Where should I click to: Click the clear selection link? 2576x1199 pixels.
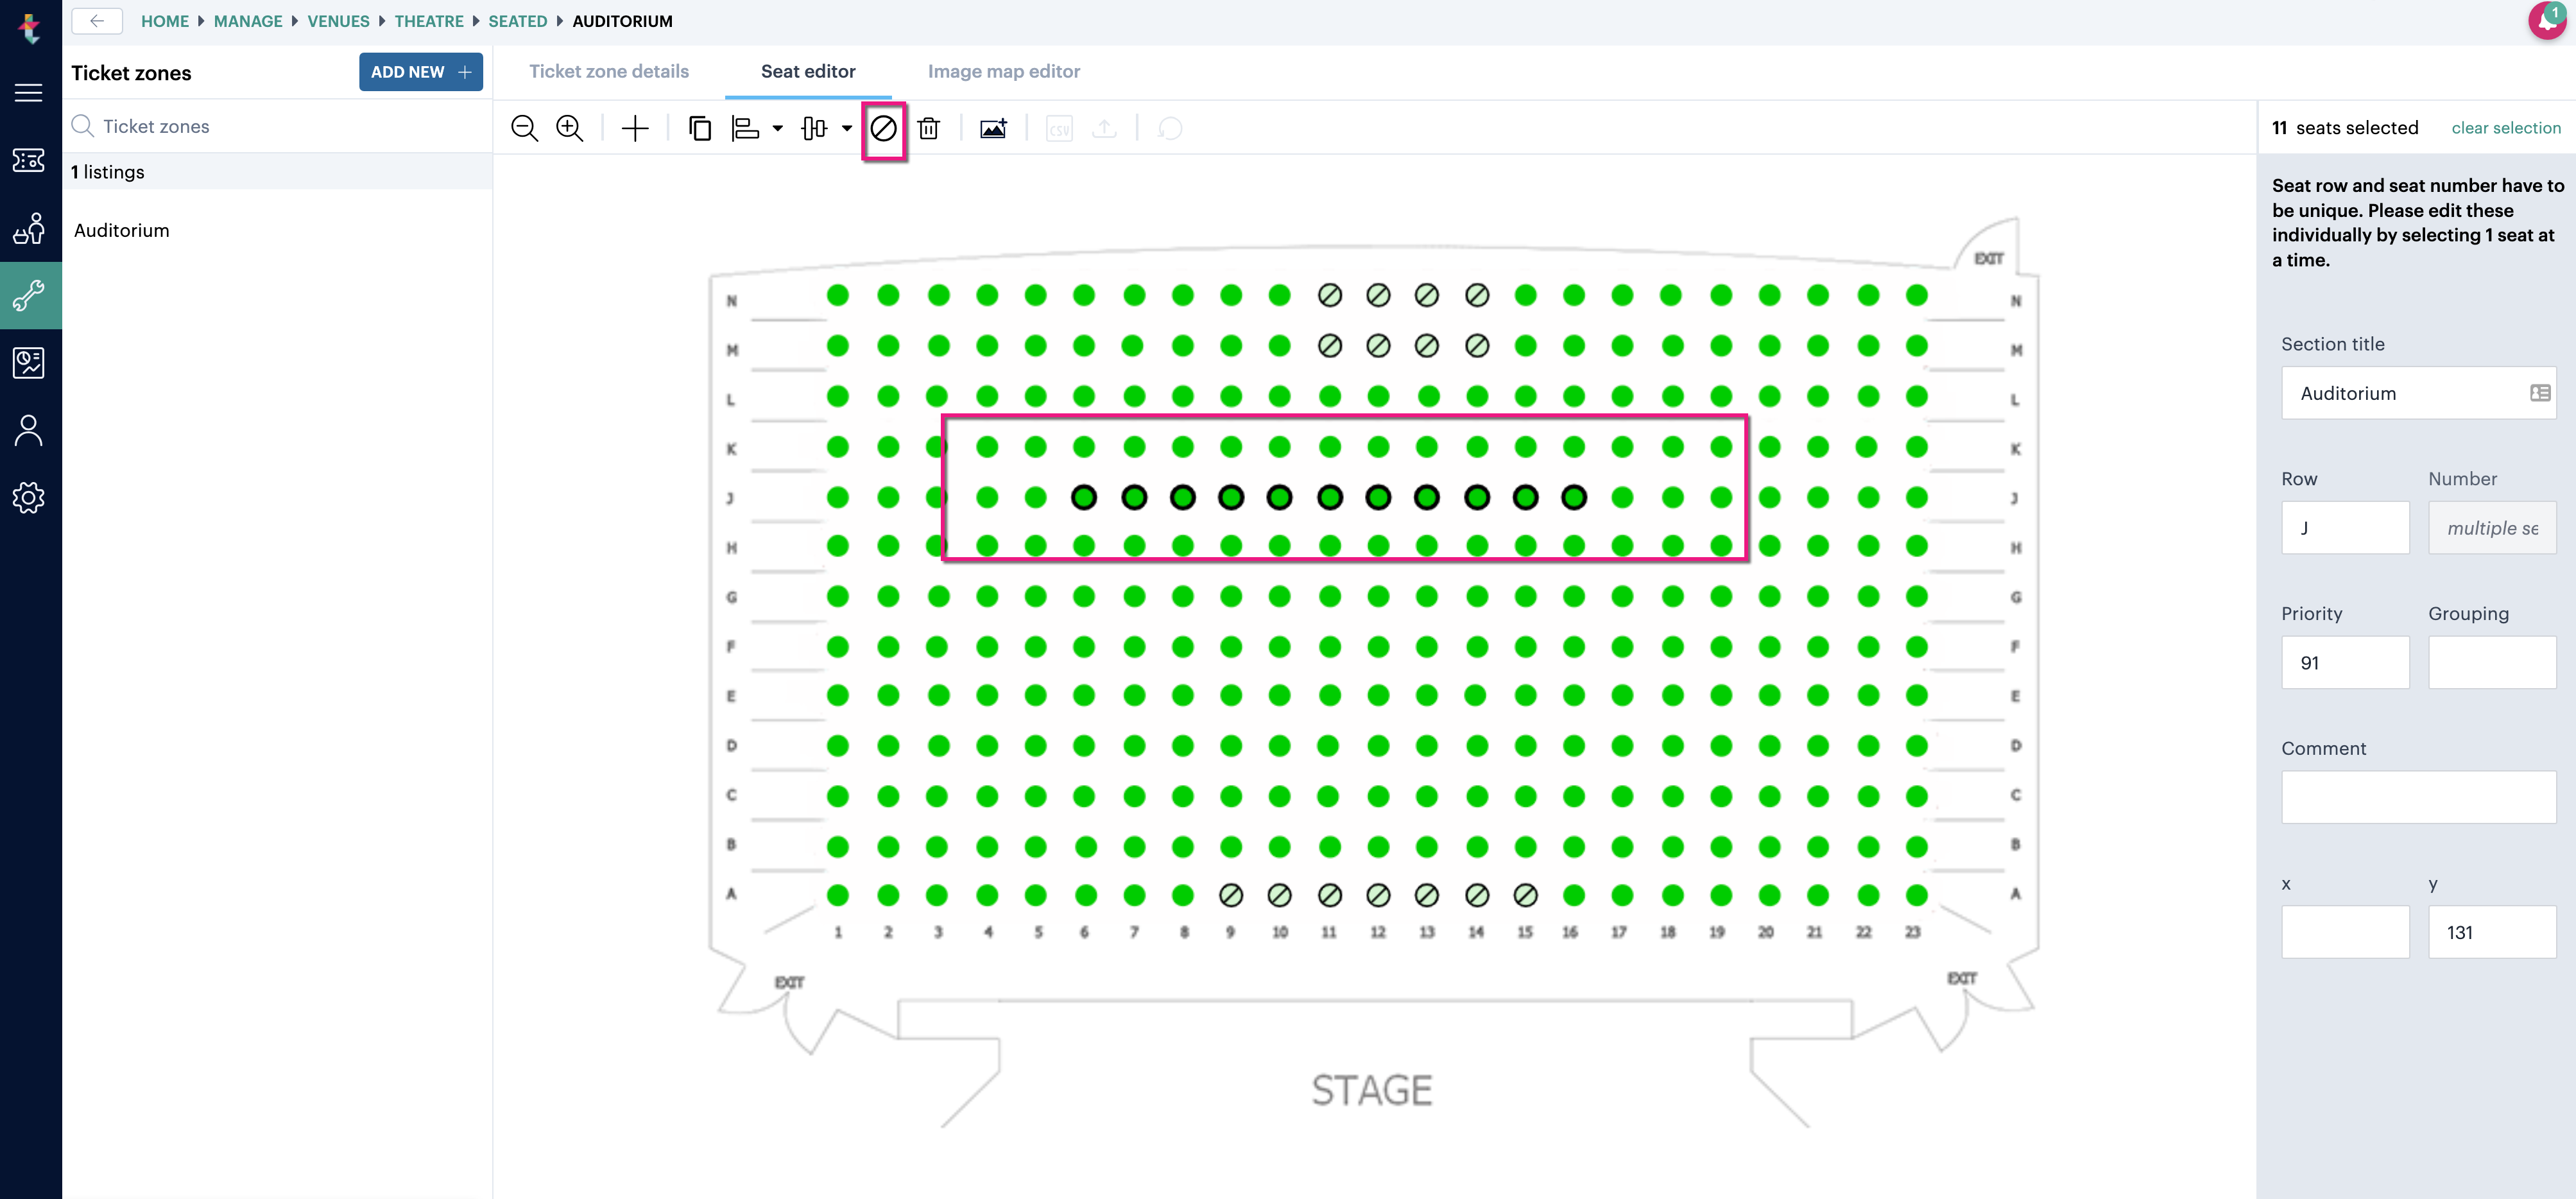pos(2506,128)
